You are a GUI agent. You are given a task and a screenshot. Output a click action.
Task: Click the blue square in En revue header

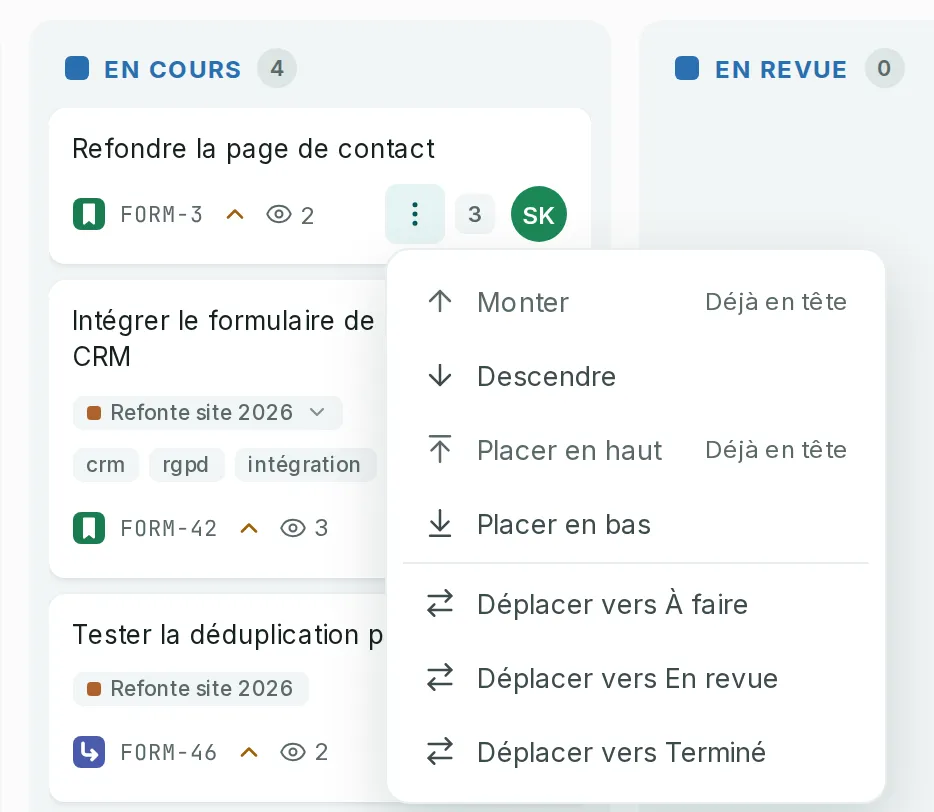pos(687,68)
